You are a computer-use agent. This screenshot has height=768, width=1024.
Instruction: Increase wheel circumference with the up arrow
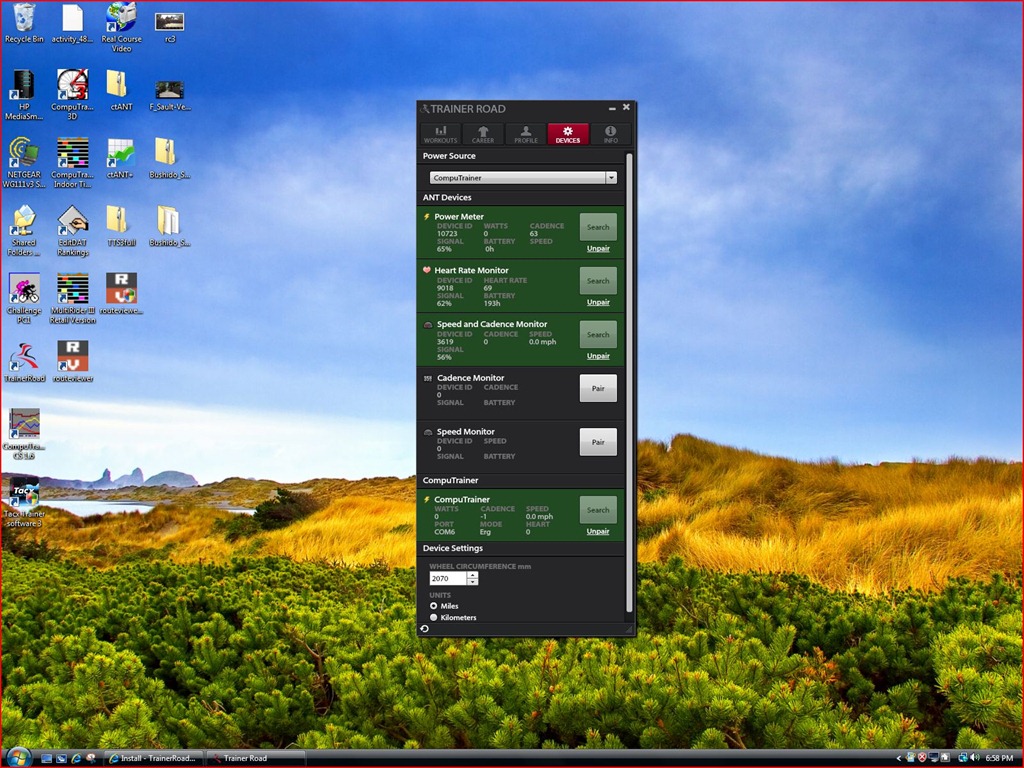point(473,575)
